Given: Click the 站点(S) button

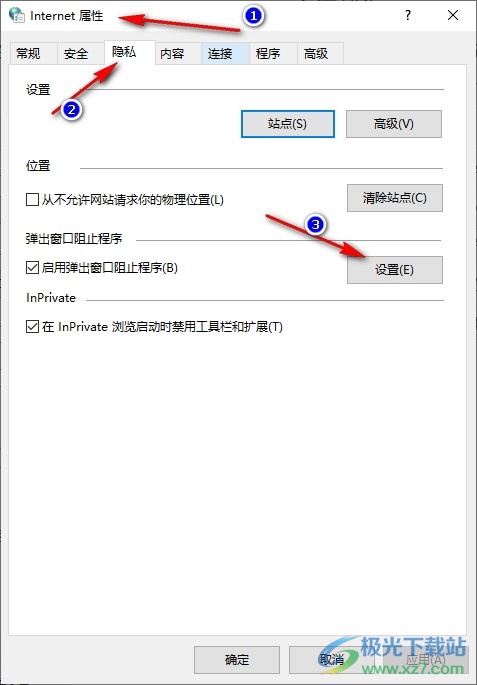Looking at the screenshot, I should coord(288,124).
